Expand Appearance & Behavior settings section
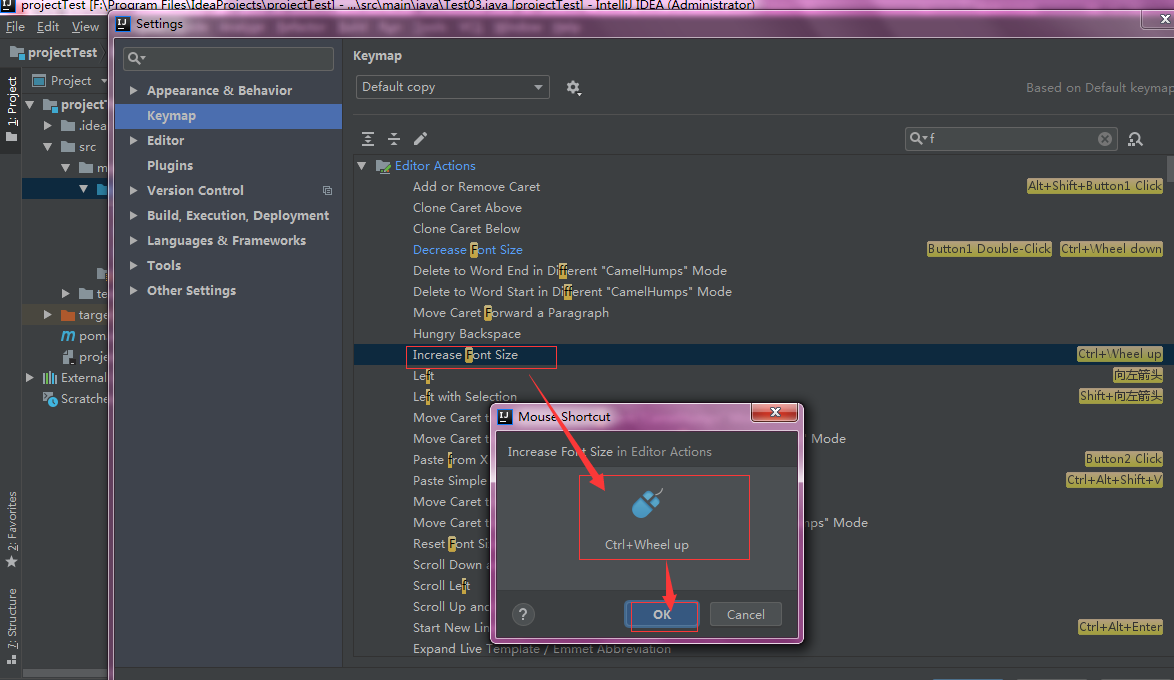The width and height of the screenshot is (1174, 680). (x=133, y=90)
